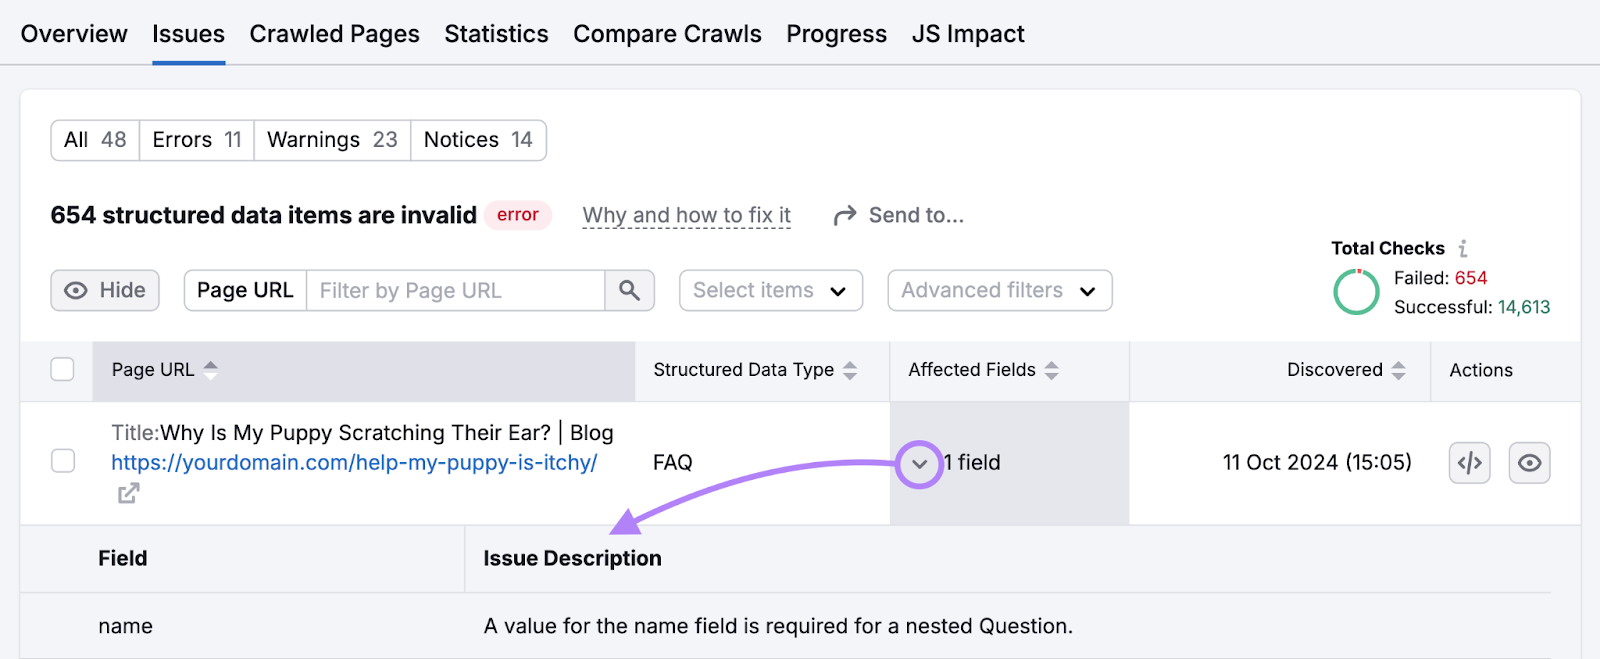Screen dimensions: 1600x659
Task: Check the checkbox for the puppy article row
Action: [62, 462]
